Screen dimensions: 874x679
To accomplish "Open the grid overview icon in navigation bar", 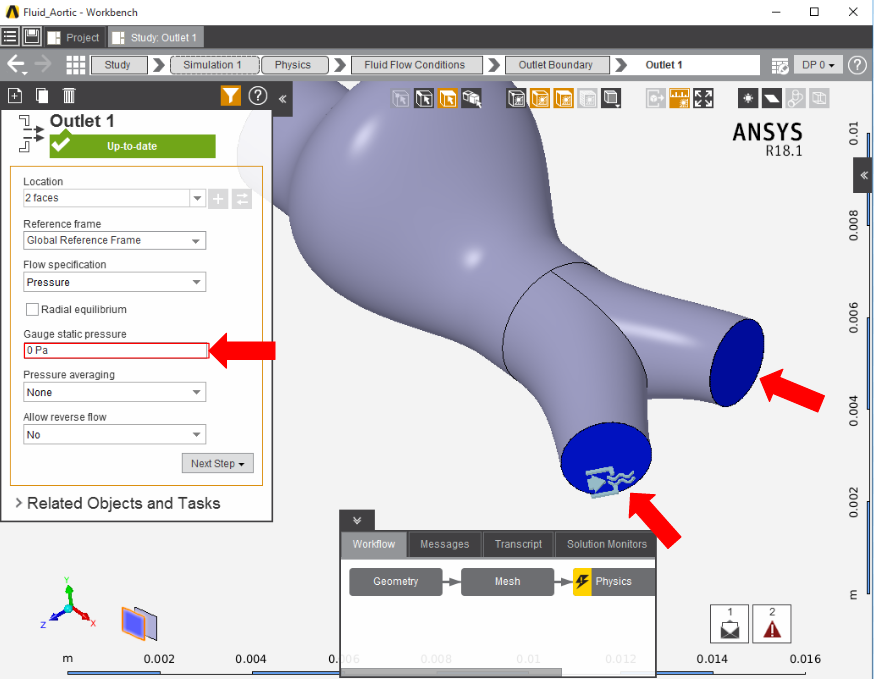I will (x=75, y=65).
